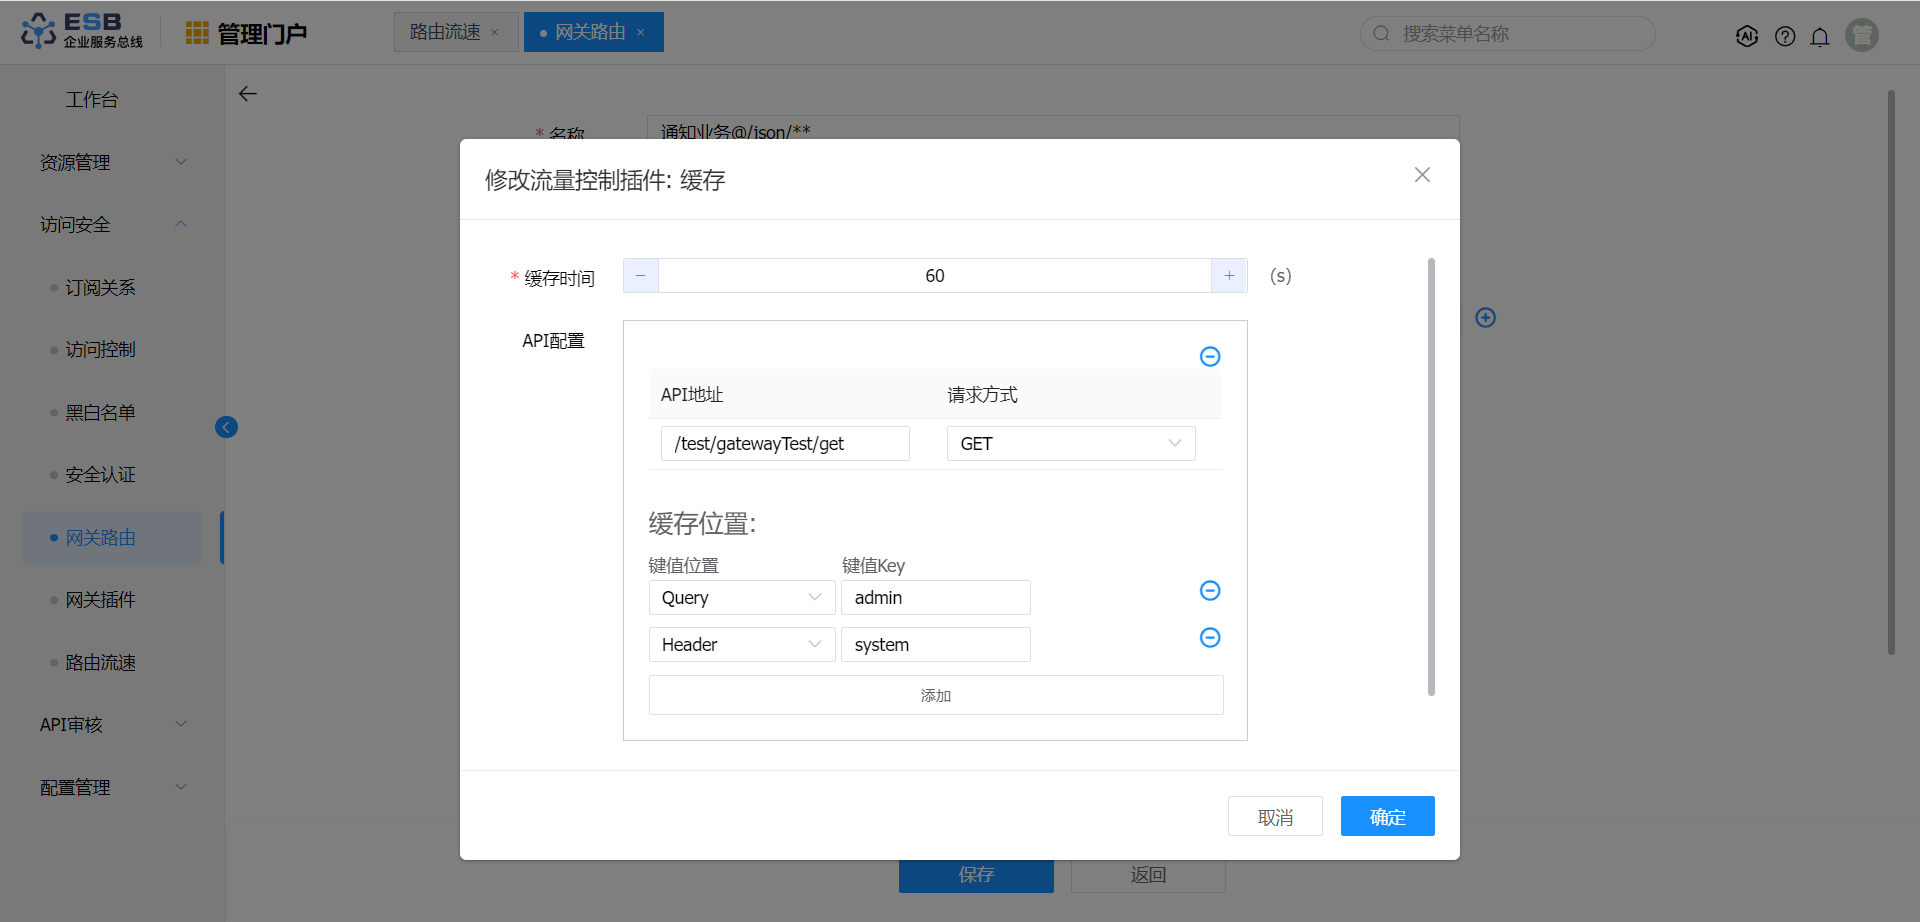Open the Query key position dropdown
The image size is (1920, 922).
pos(741,598)
